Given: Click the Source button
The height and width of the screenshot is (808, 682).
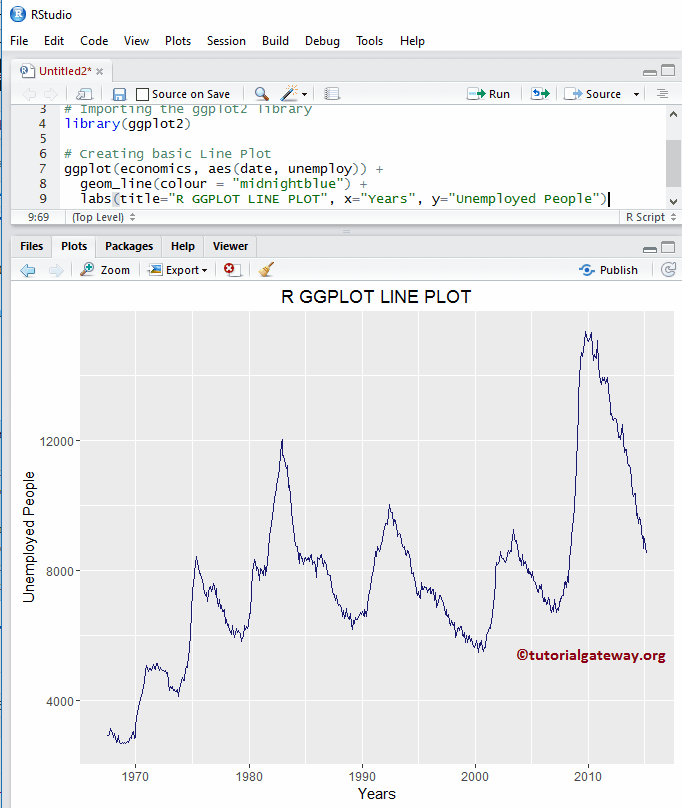Looking at the screenshot, I should point(592,94).
